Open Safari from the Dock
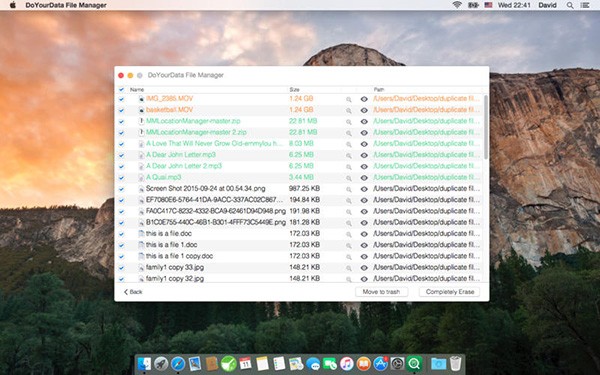 click(178, 364)
